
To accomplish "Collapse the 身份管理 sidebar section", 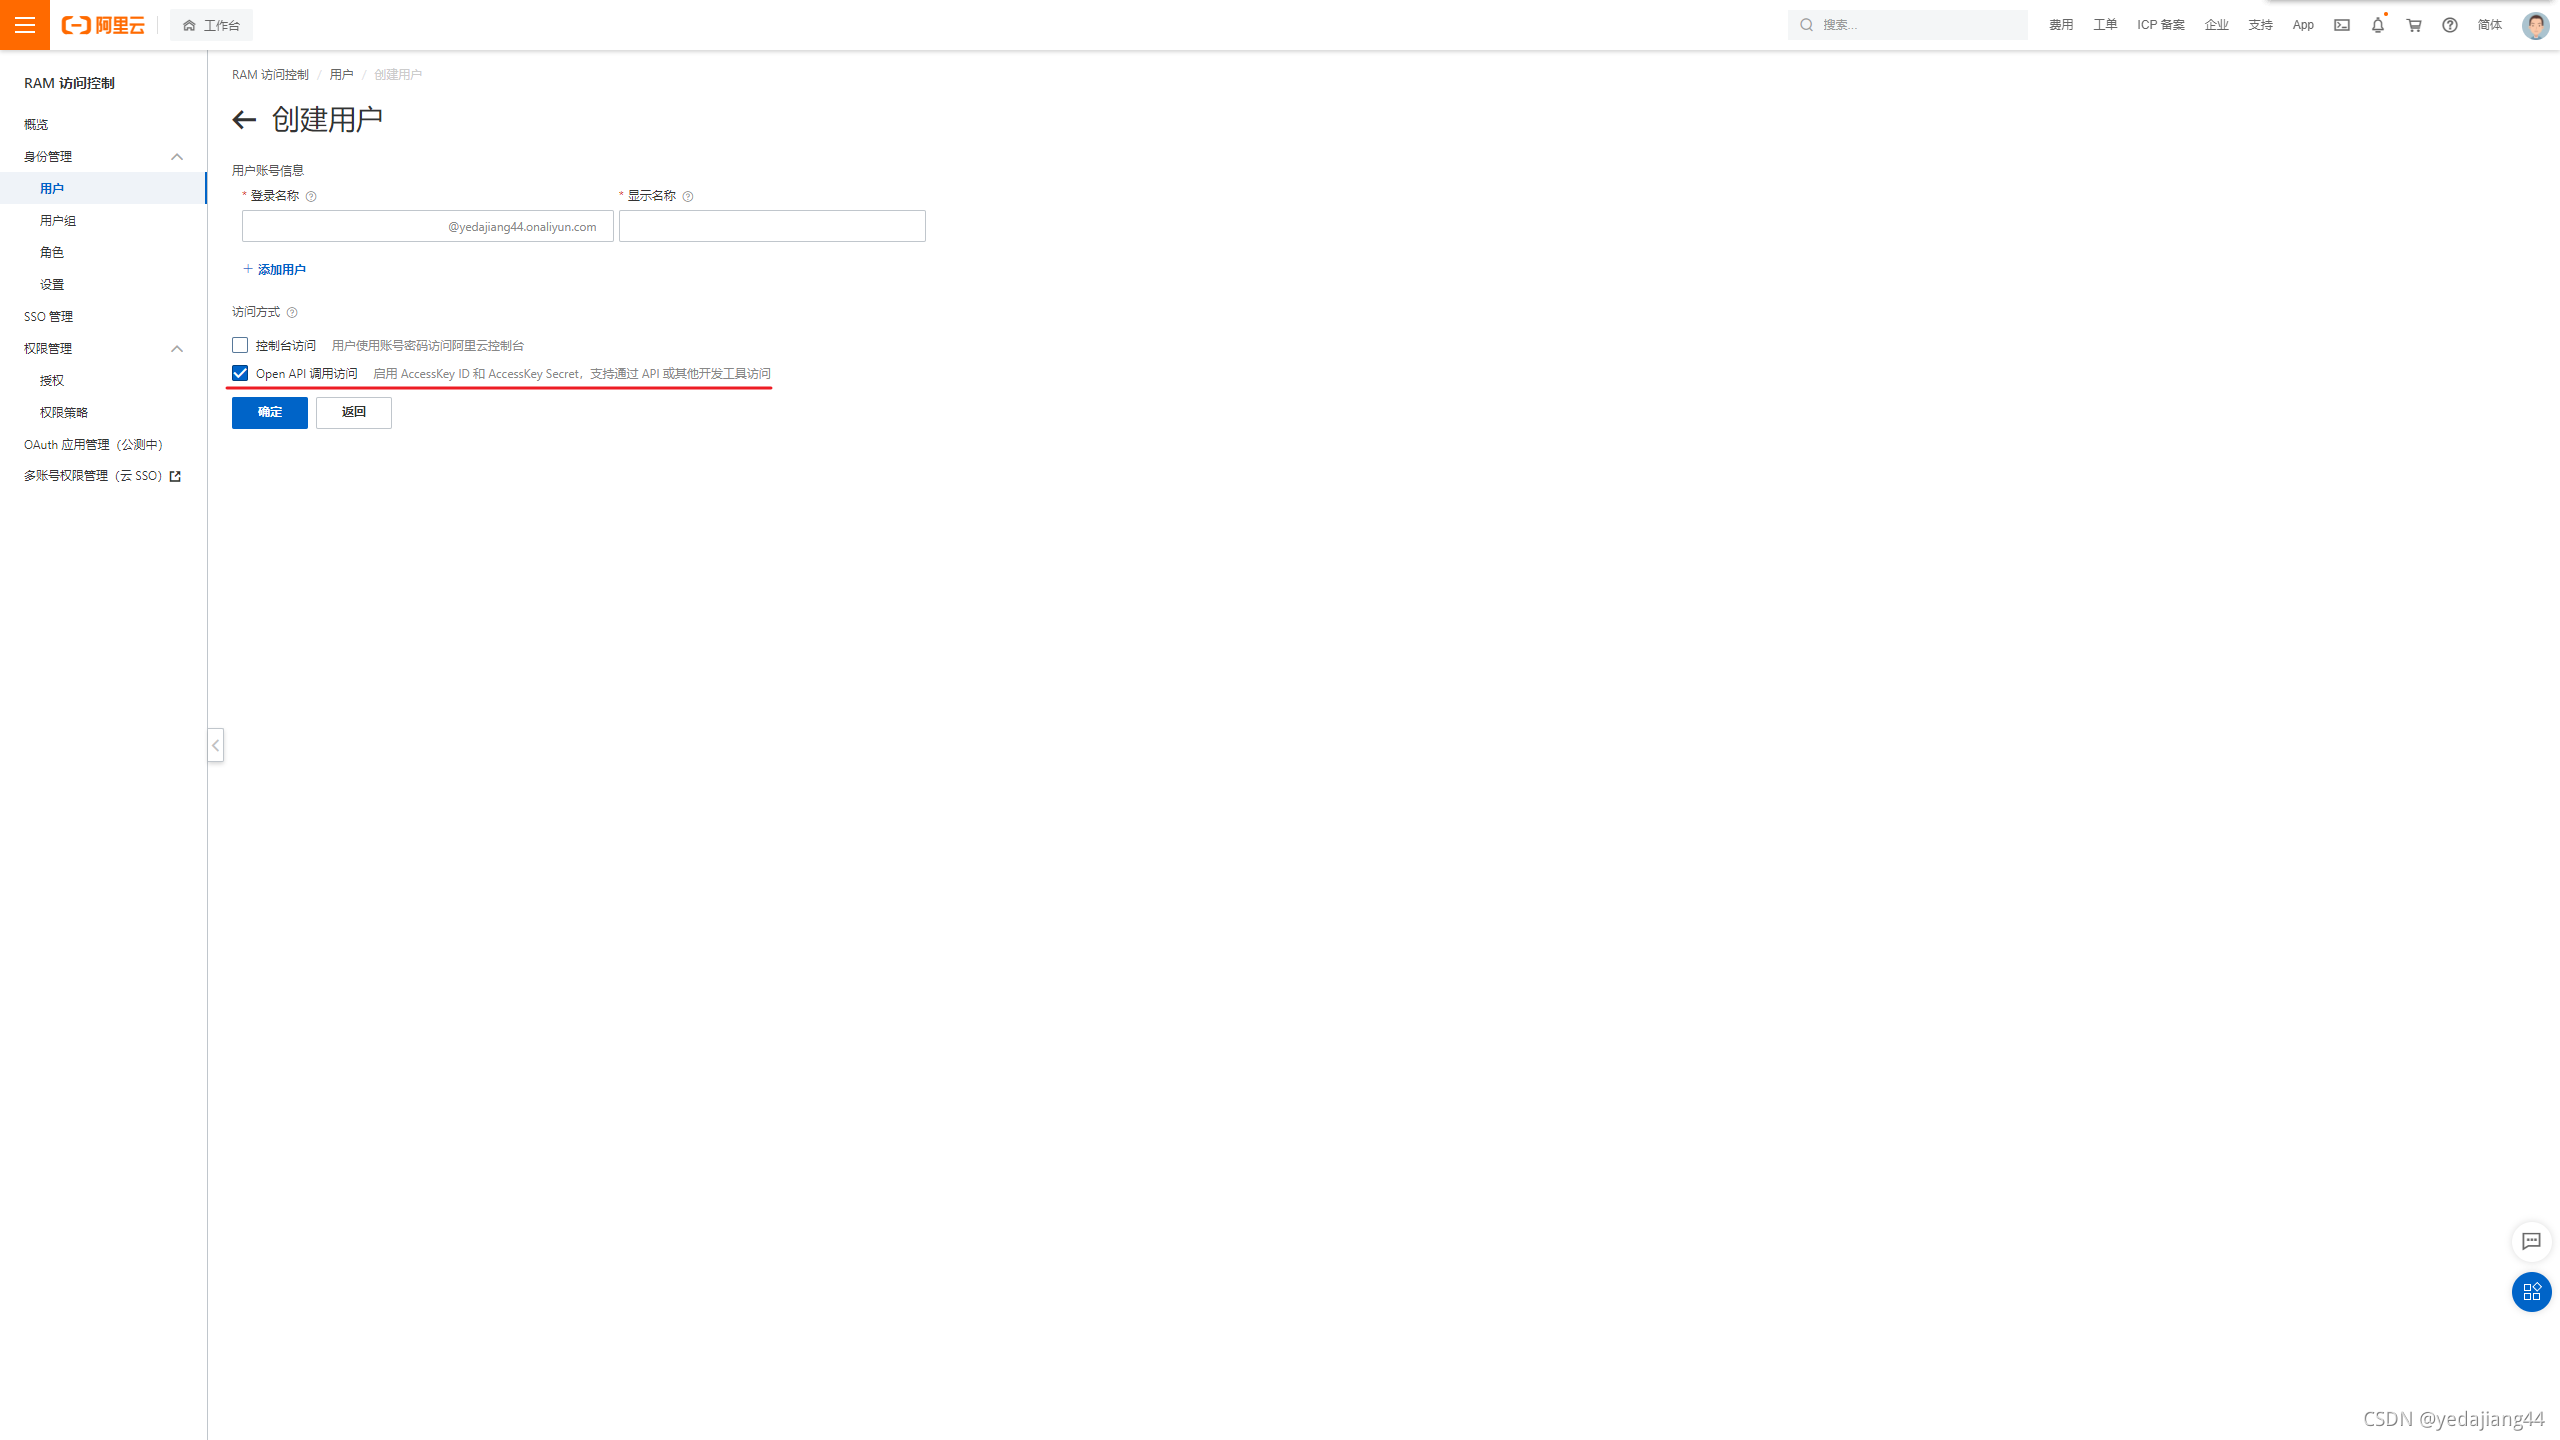I will coord(177,157).
